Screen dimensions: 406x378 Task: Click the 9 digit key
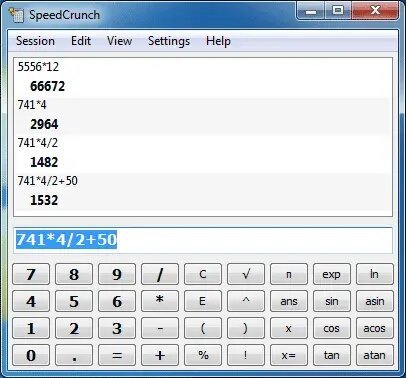point(117,274)
